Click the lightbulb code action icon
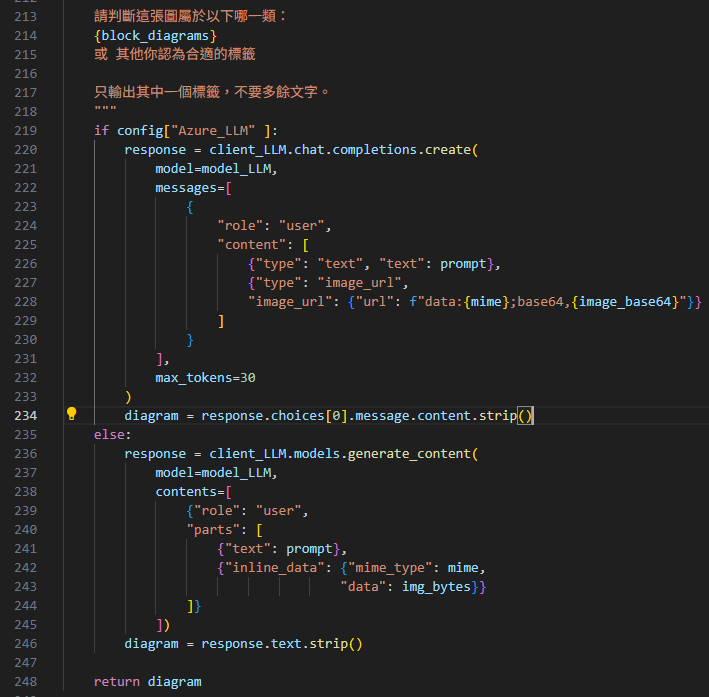 tap(71, 414)
